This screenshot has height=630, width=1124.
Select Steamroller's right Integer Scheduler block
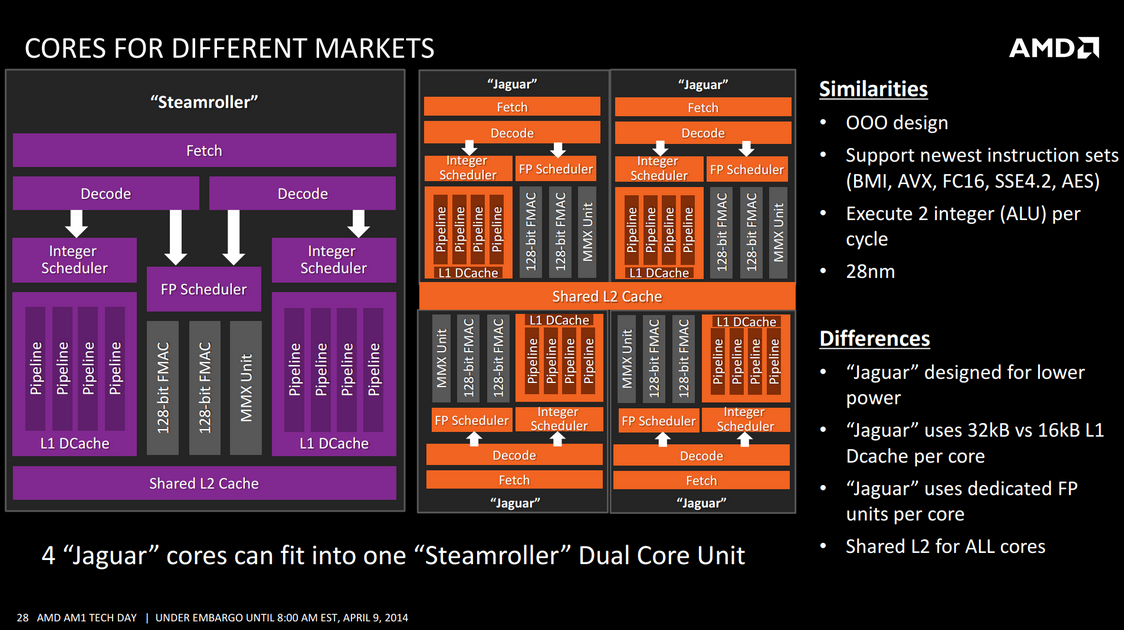pyautogui.click(x=333, y=259)
